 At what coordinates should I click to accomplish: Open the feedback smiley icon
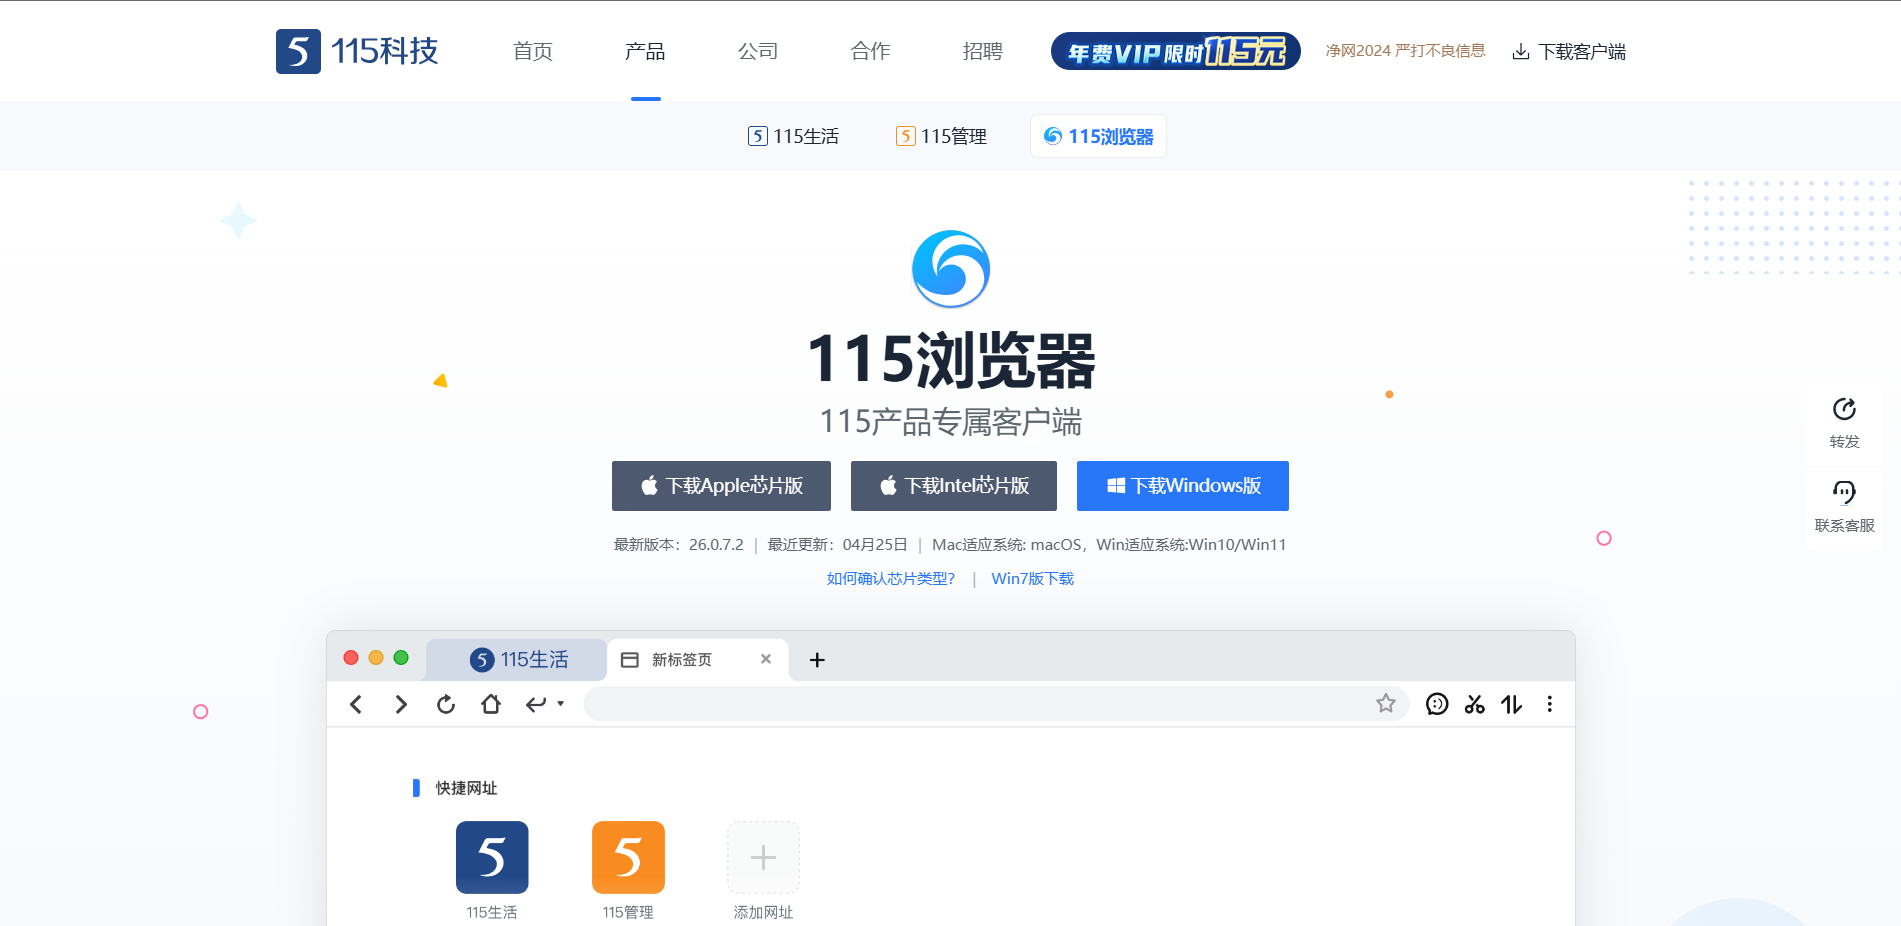tap(1437, 704)
